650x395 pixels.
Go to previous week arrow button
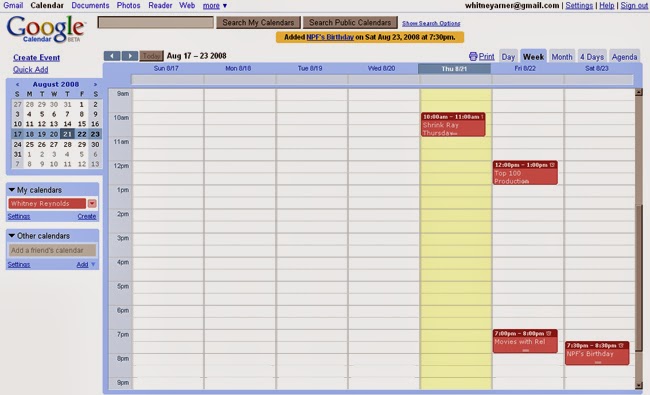point(112,56)
